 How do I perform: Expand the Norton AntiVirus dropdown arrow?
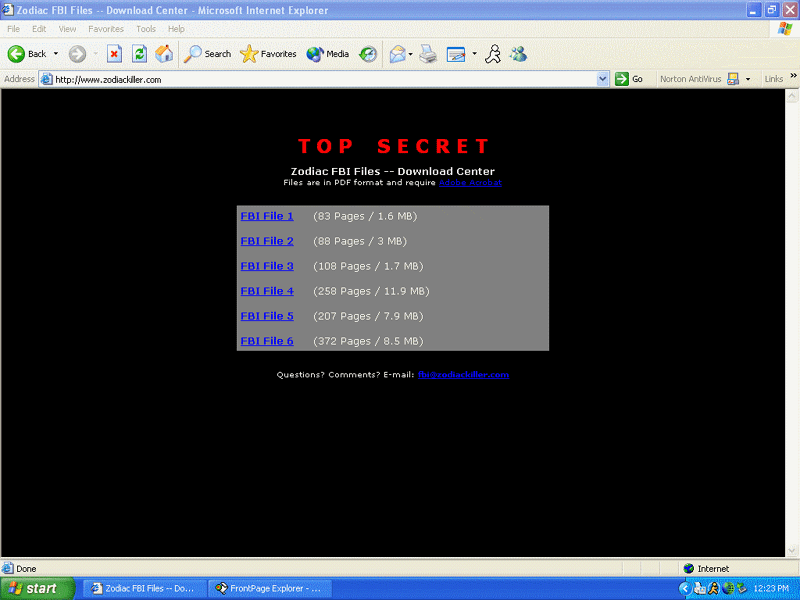point(748,79)
